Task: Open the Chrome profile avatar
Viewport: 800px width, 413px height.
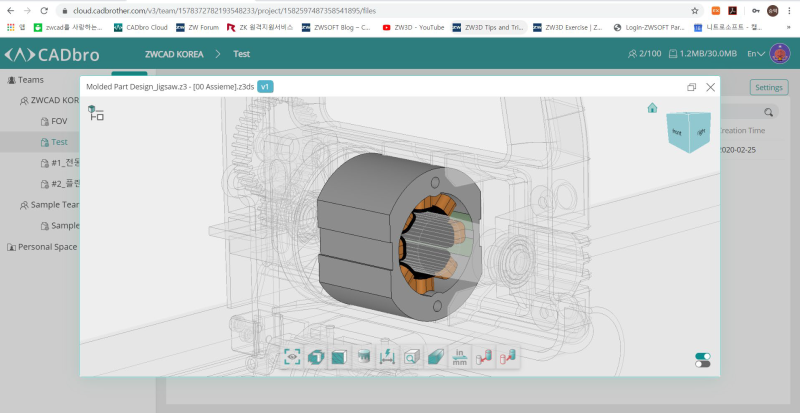Action: coord(772,10)
